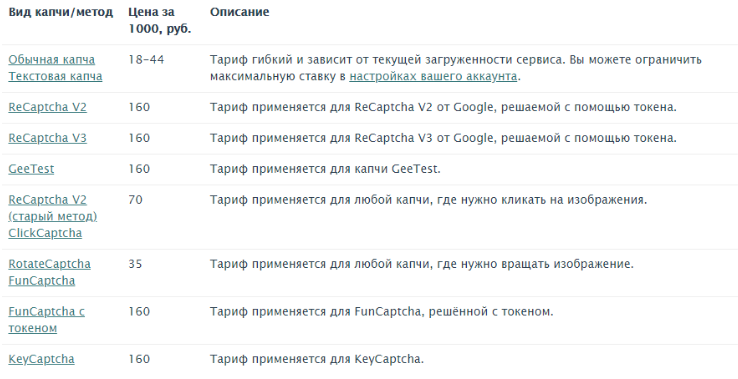Click the FunCaptcha link under RotateCaptcha
This screenshot has height=379, width=738.
pyautogui.click(x=41, y=281)
